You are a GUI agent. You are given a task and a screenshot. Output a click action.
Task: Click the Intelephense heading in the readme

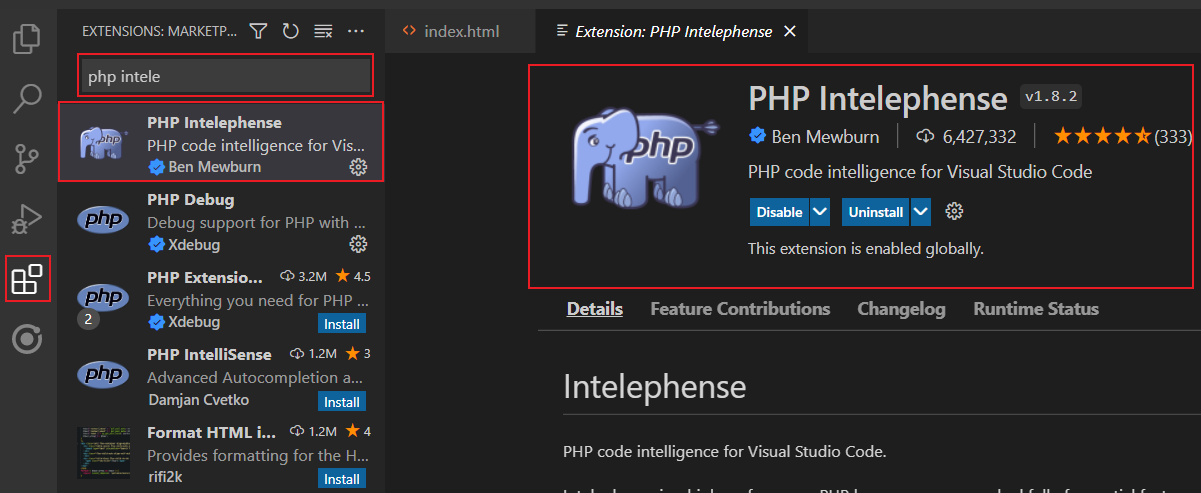[655, 386]
